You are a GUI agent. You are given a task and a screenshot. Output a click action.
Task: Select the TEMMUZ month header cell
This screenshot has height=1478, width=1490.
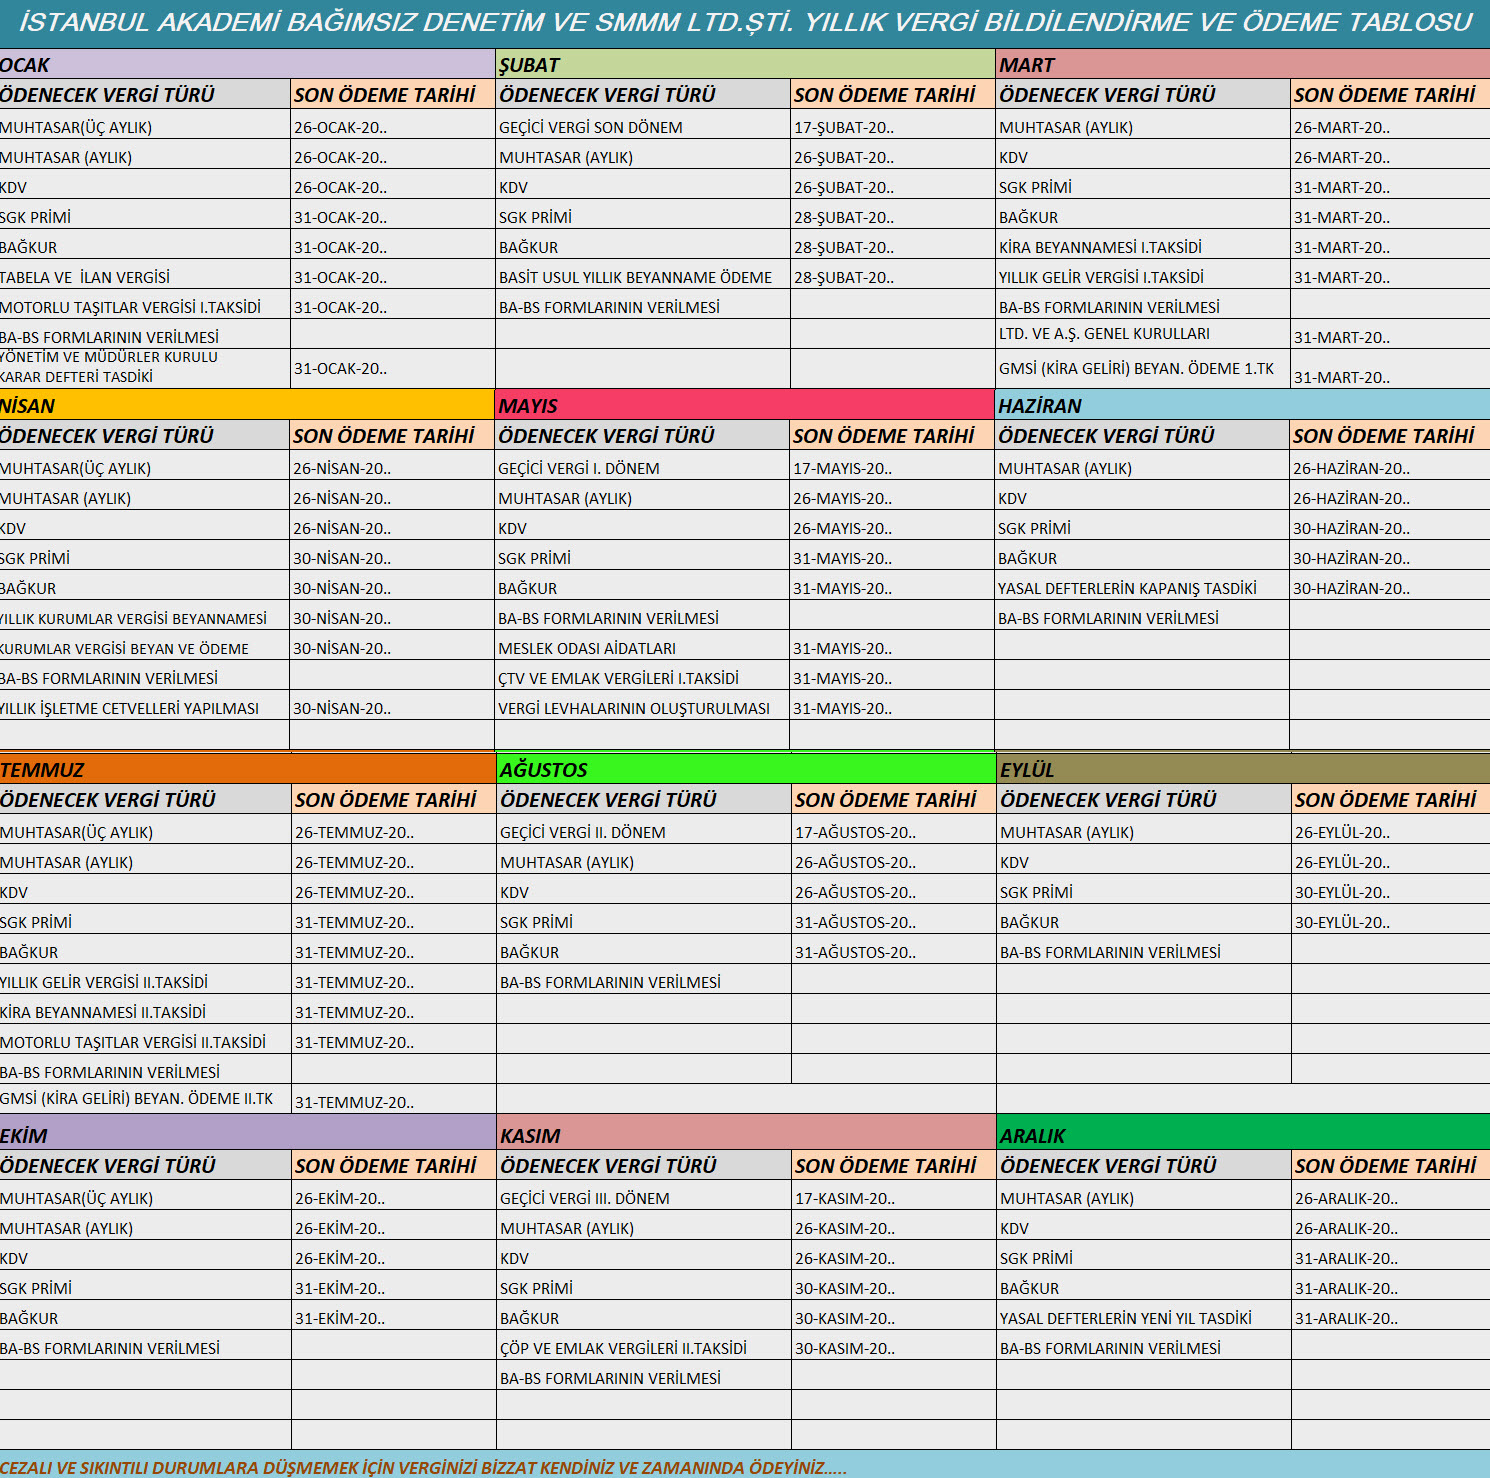(248, 769)
